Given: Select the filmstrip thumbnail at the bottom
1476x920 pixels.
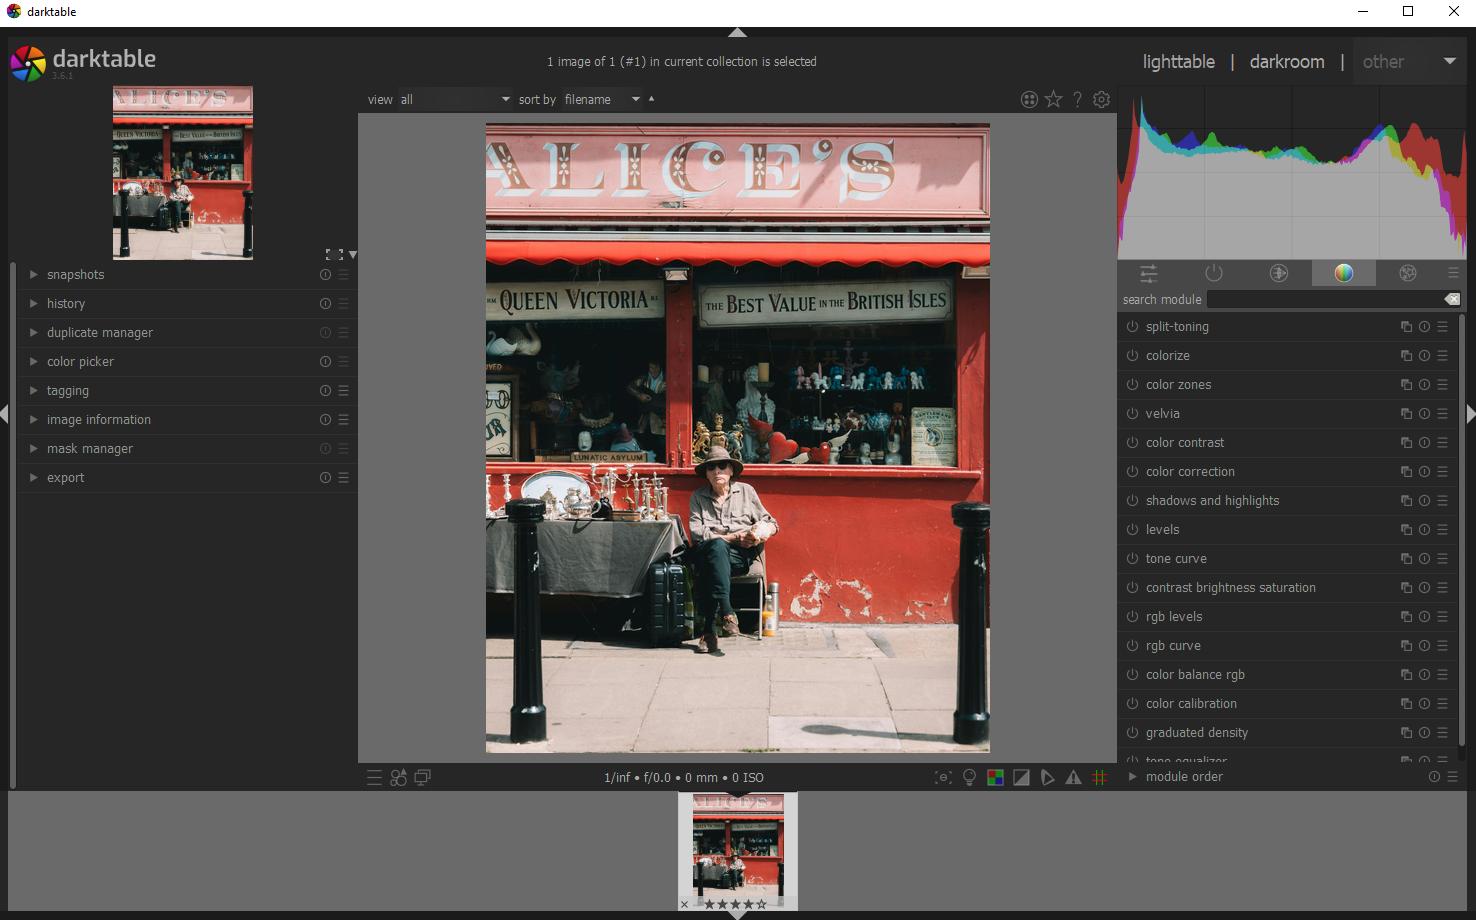Looking at the screenshot, I should click(x=737, y=850).
